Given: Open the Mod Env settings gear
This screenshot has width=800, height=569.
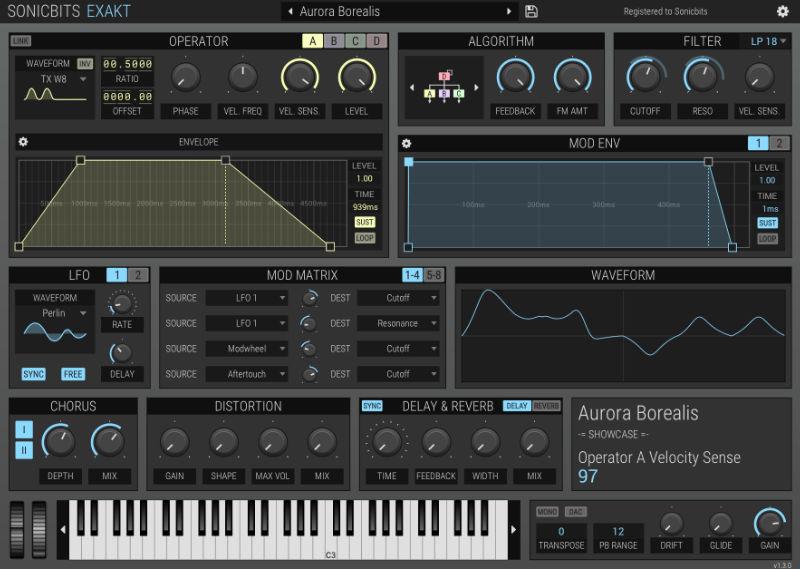Looking at the screenshot, I should pyautogui.click(x=406, y=144).
